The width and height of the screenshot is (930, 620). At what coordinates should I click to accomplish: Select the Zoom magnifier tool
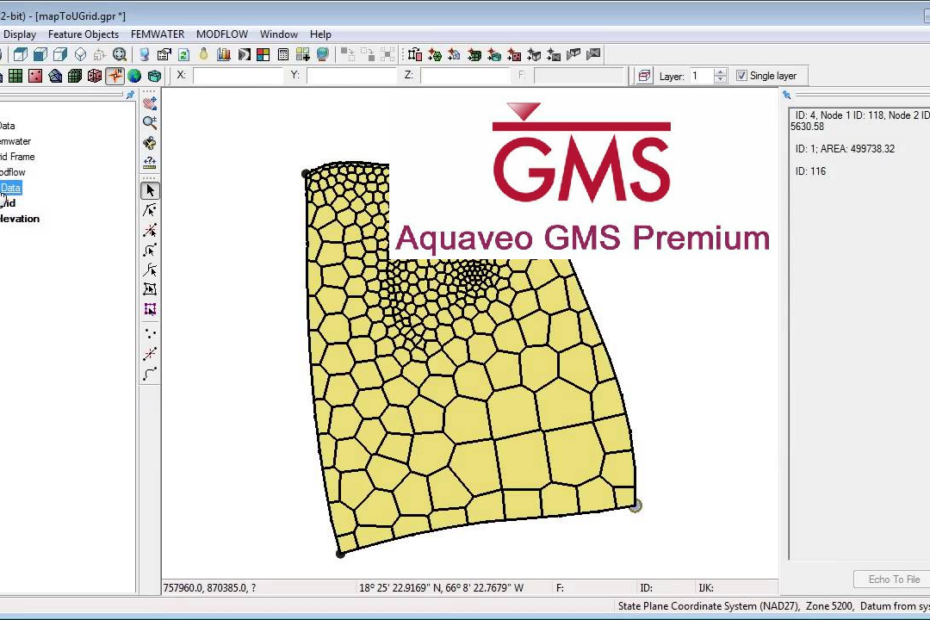tap(149, 123)
